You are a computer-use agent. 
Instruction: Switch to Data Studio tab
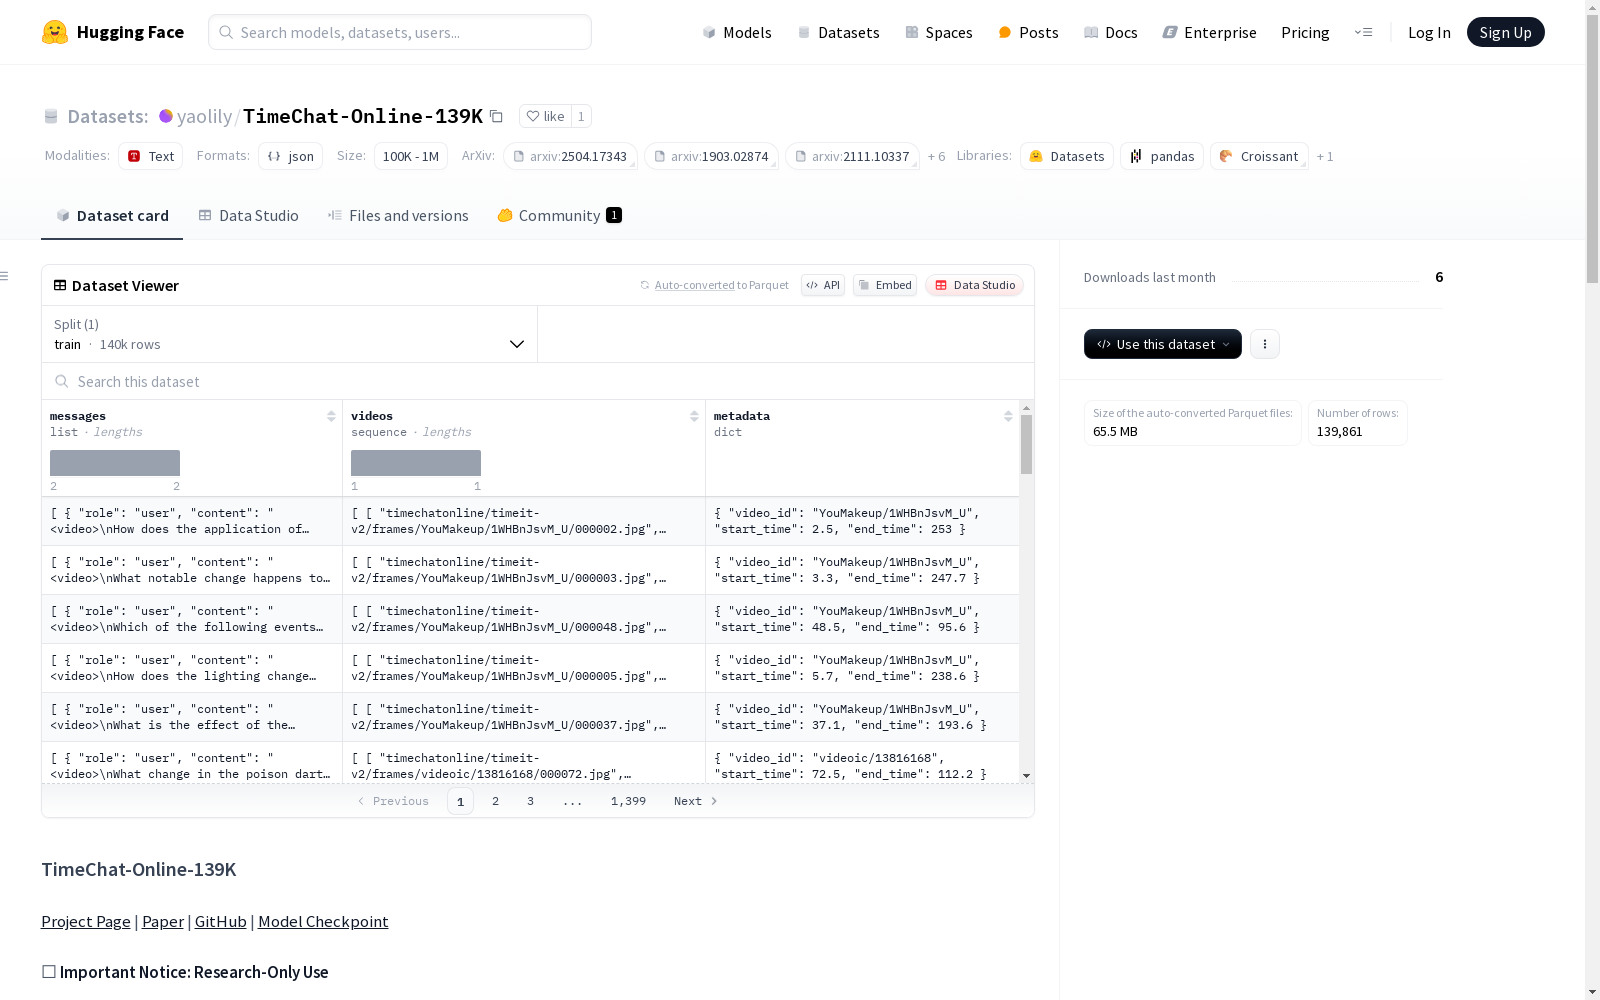248,216
